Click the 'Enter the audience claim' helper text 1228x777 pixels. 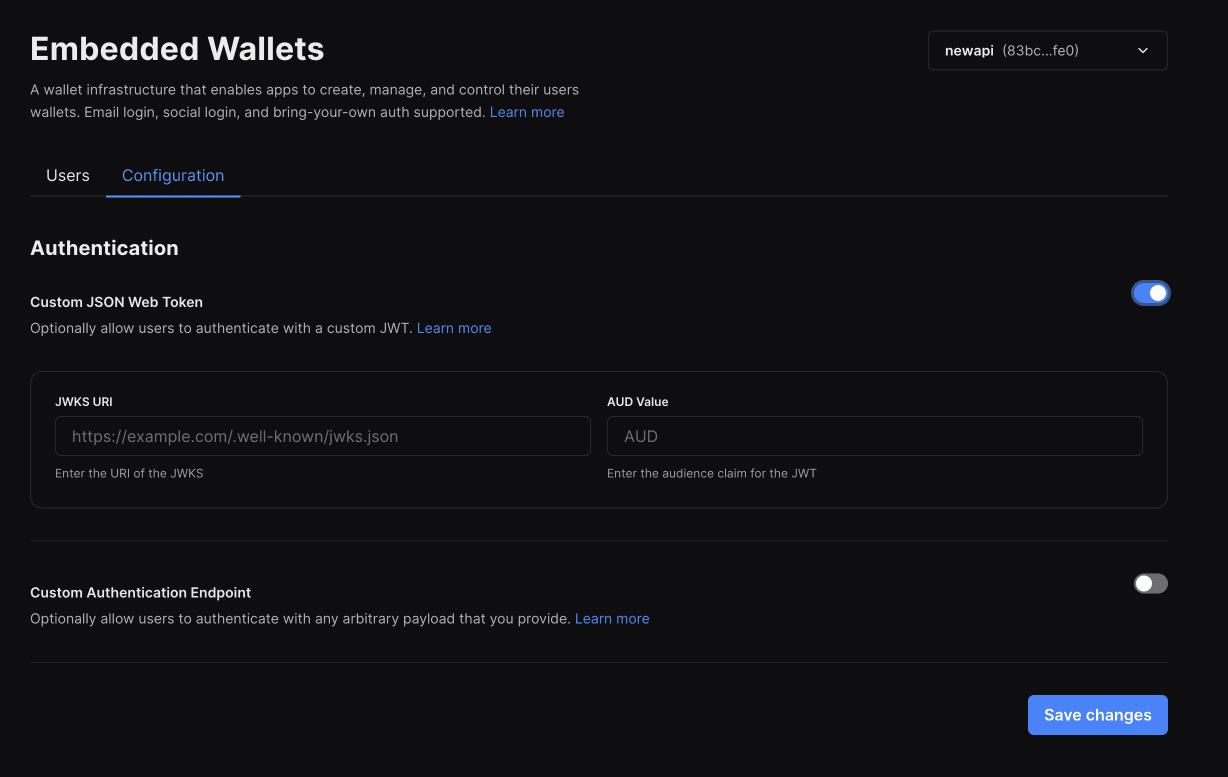[711, 473]
